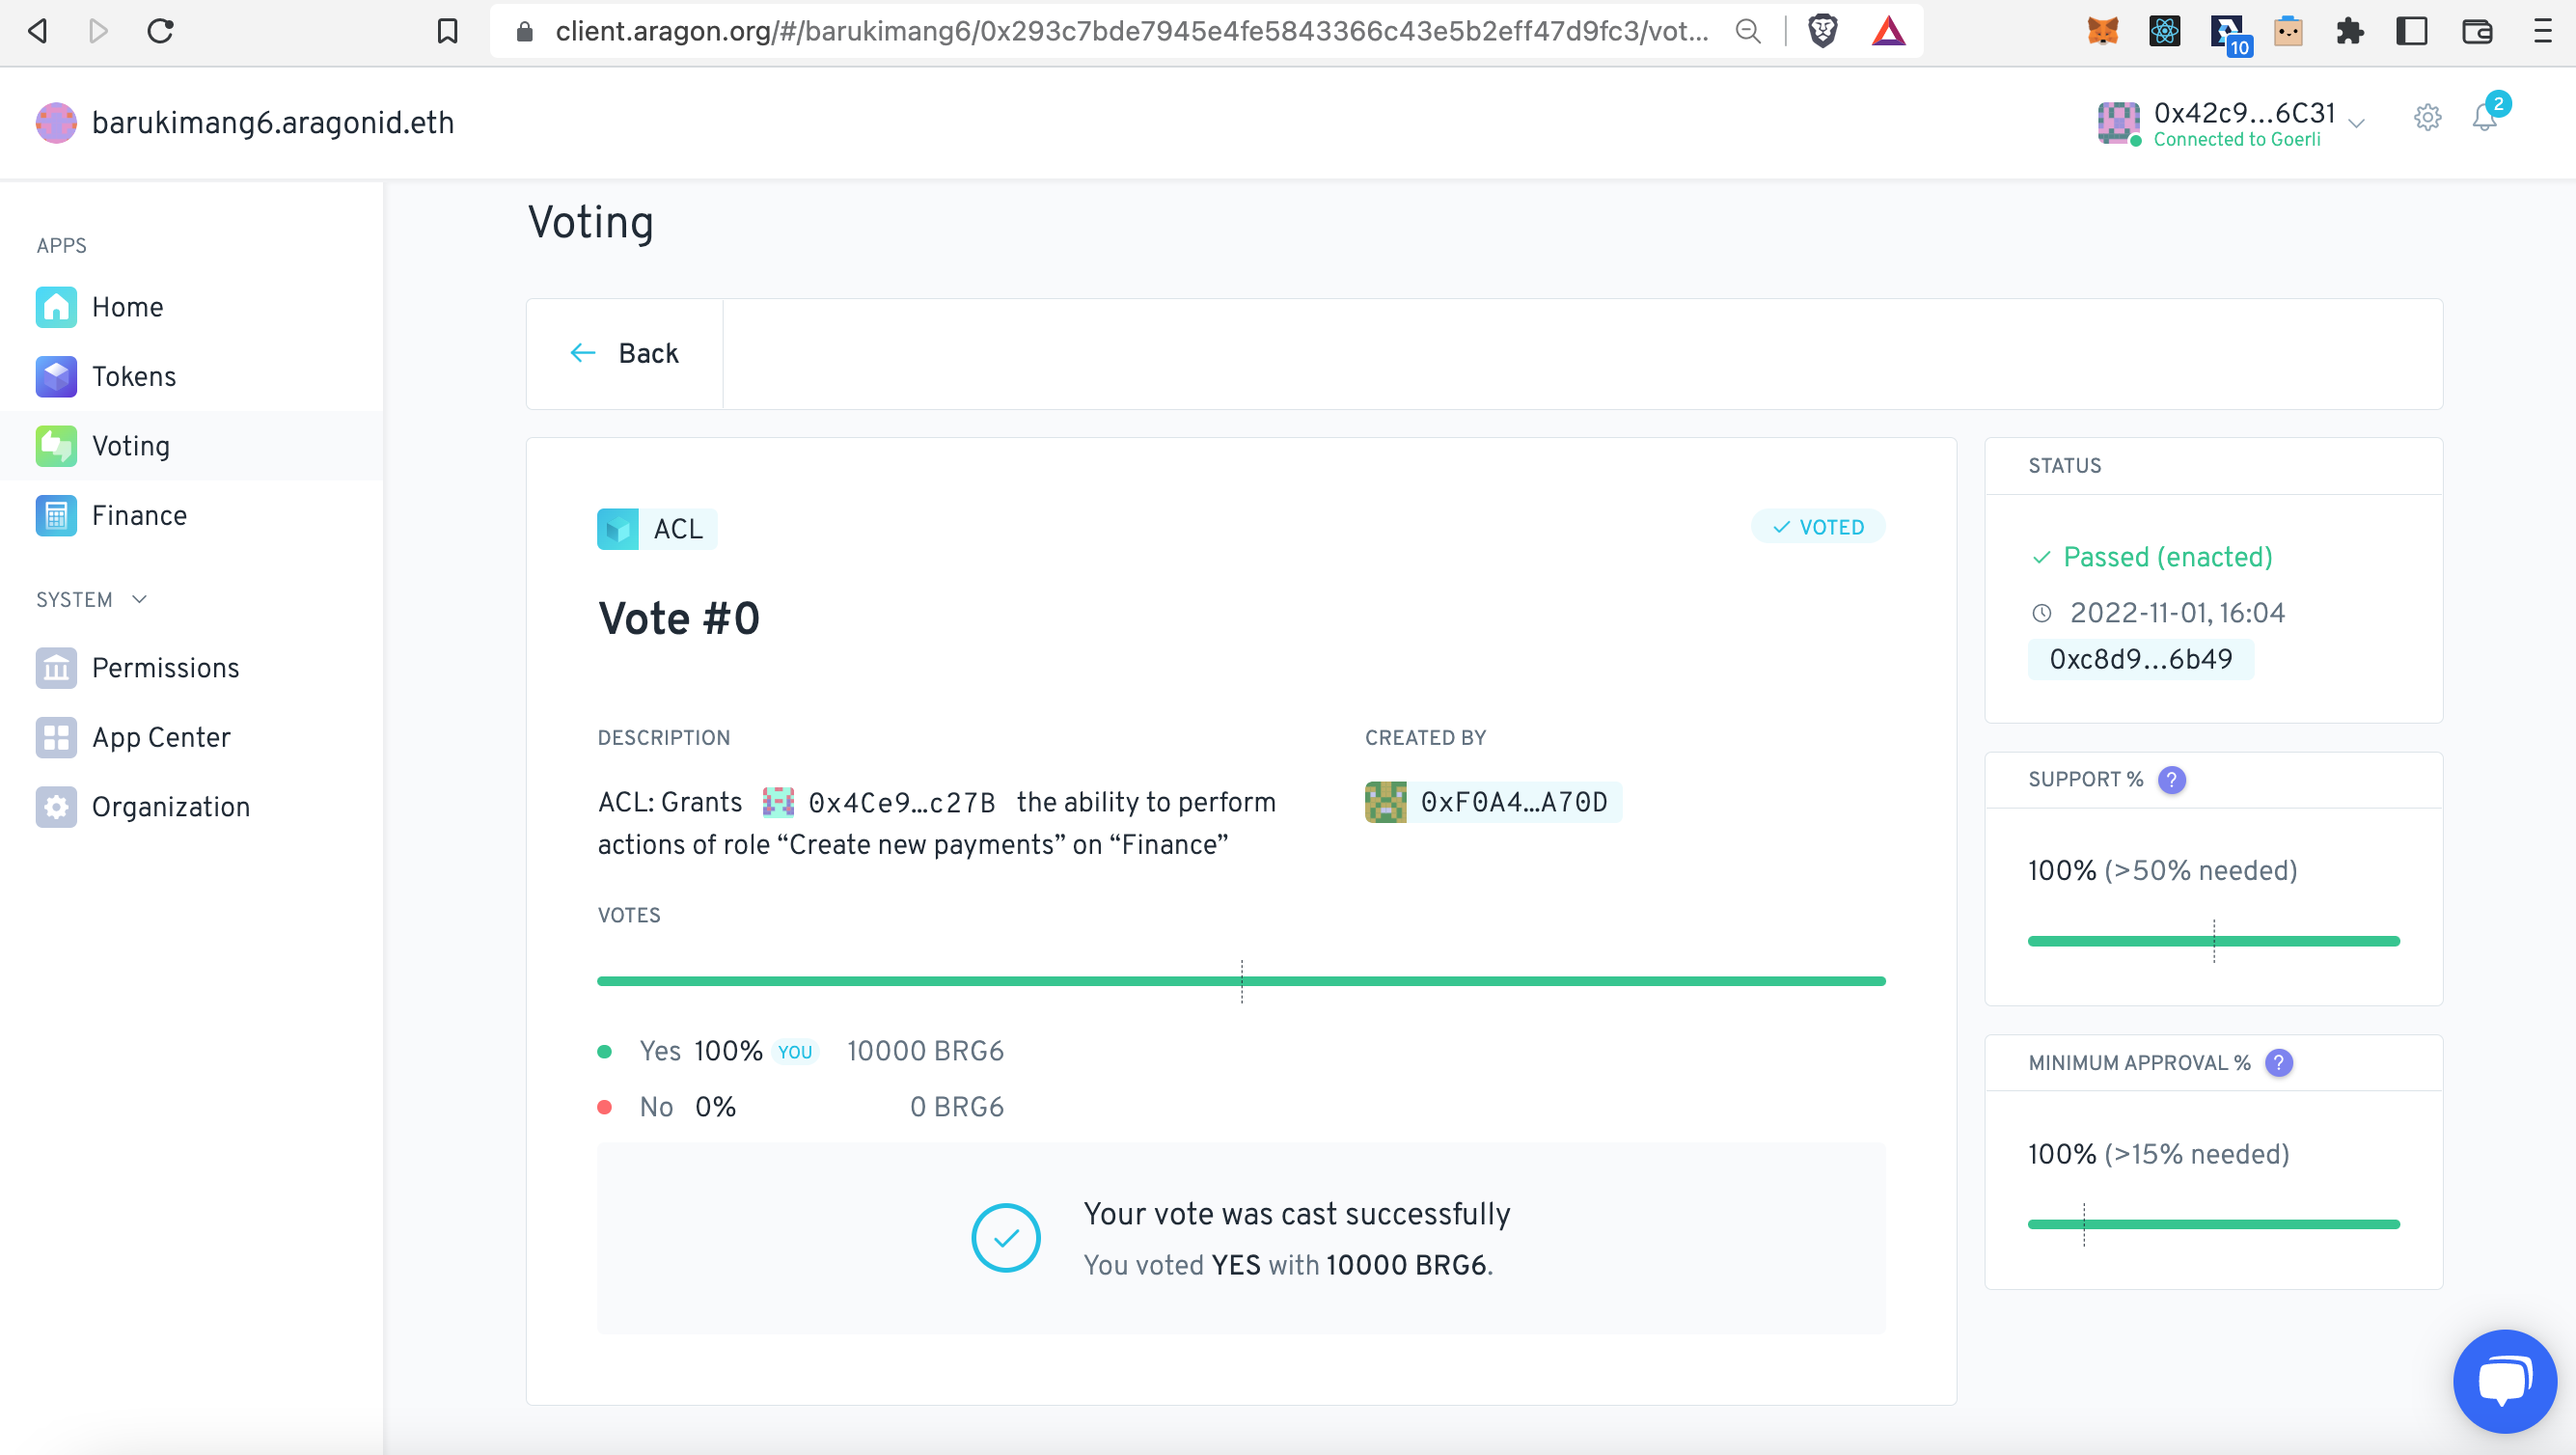
Task: Click the votes progress bar
Action: tap(1241, 982)
